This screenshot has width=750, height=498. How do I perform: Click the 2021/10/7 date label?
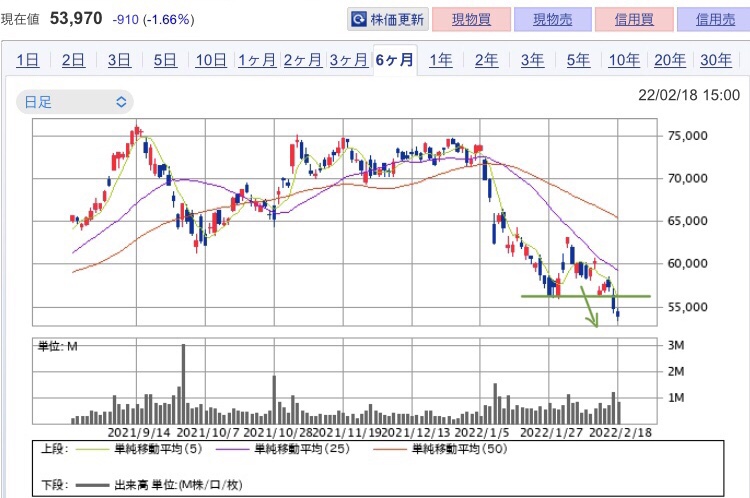(x=208, y=433)
